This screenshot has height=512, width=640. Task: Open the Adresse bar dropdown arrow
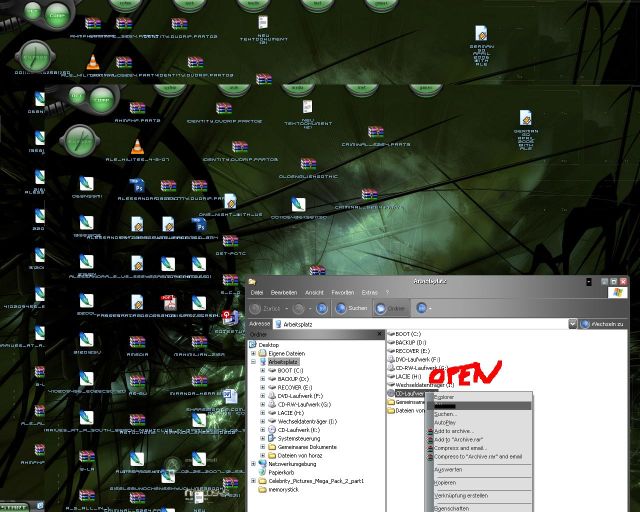click(x=572, y=325)
